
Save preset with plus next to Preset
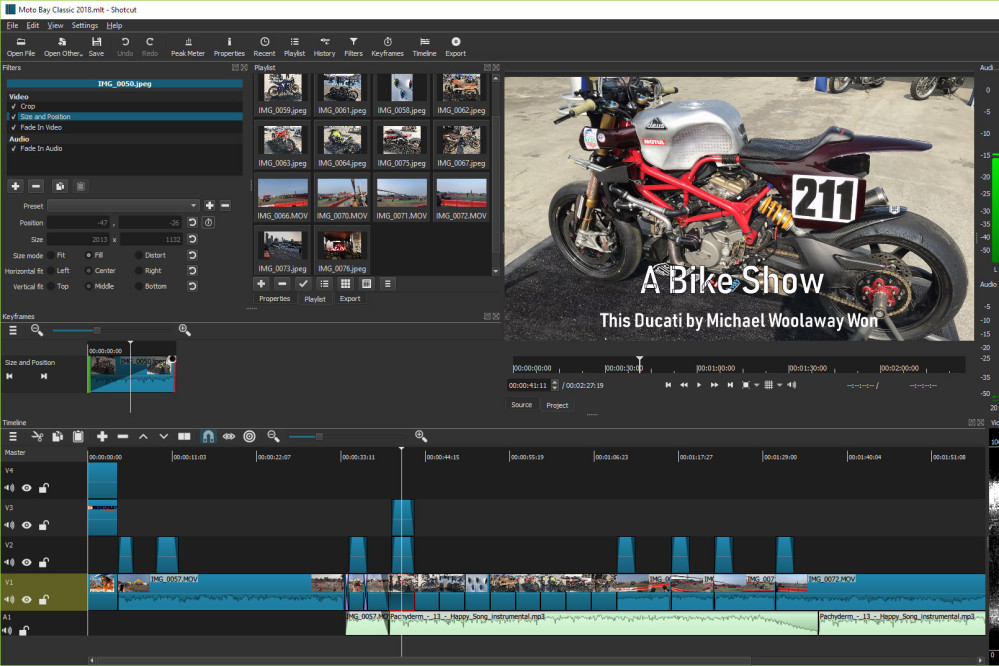[209, 205]
